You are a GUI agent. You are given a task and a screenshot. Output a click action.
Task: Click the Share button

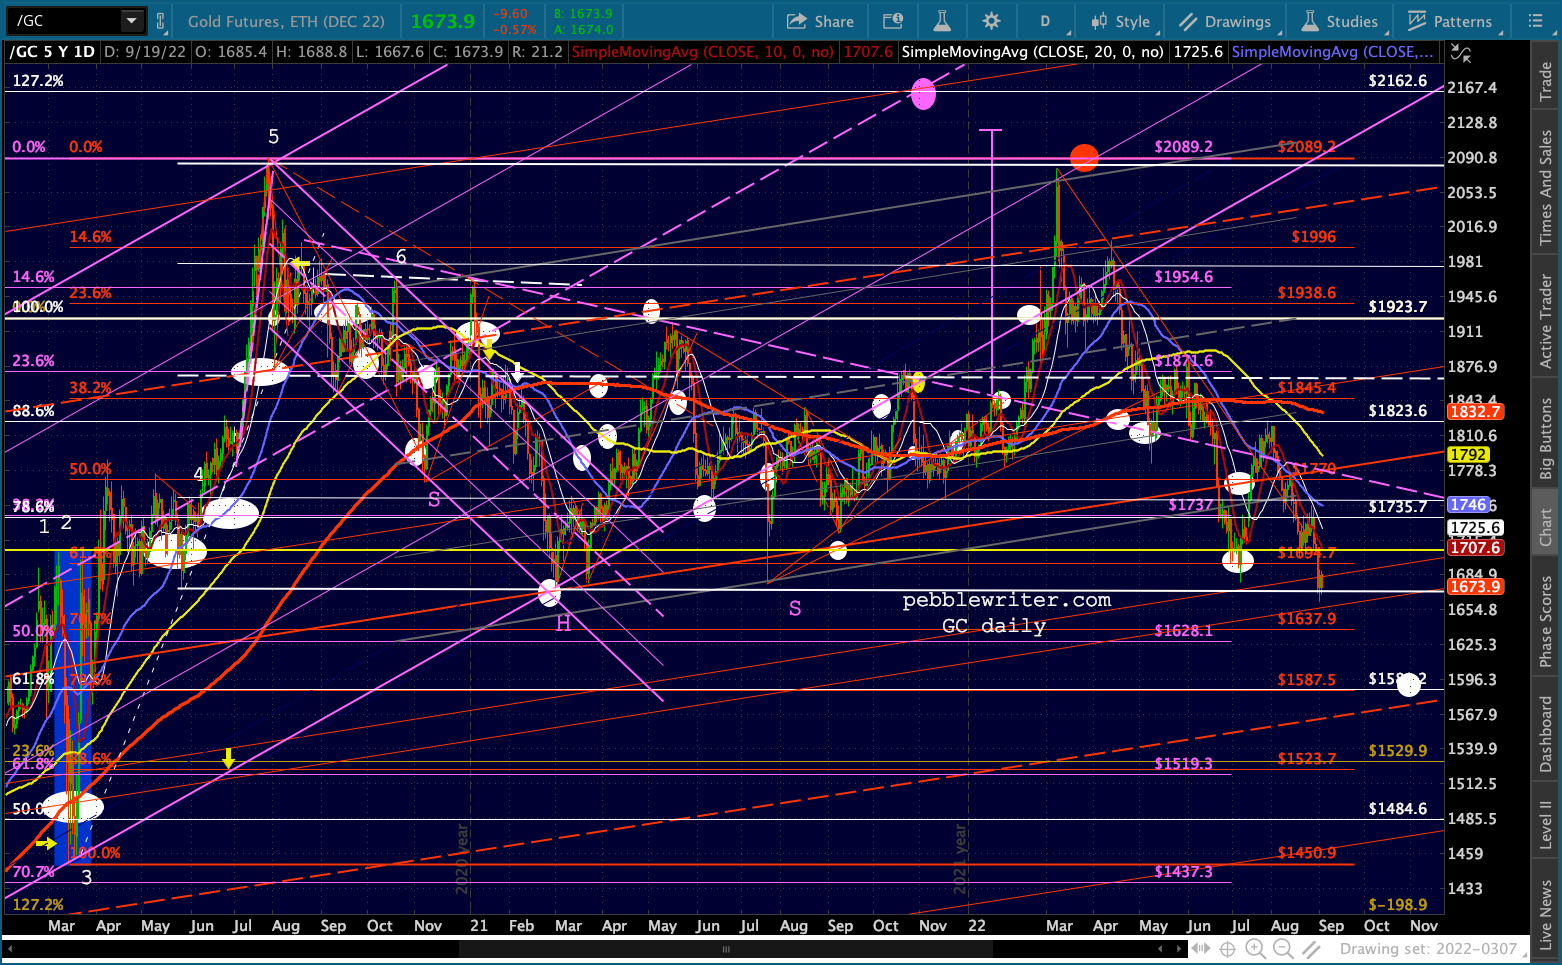[820, 21]
